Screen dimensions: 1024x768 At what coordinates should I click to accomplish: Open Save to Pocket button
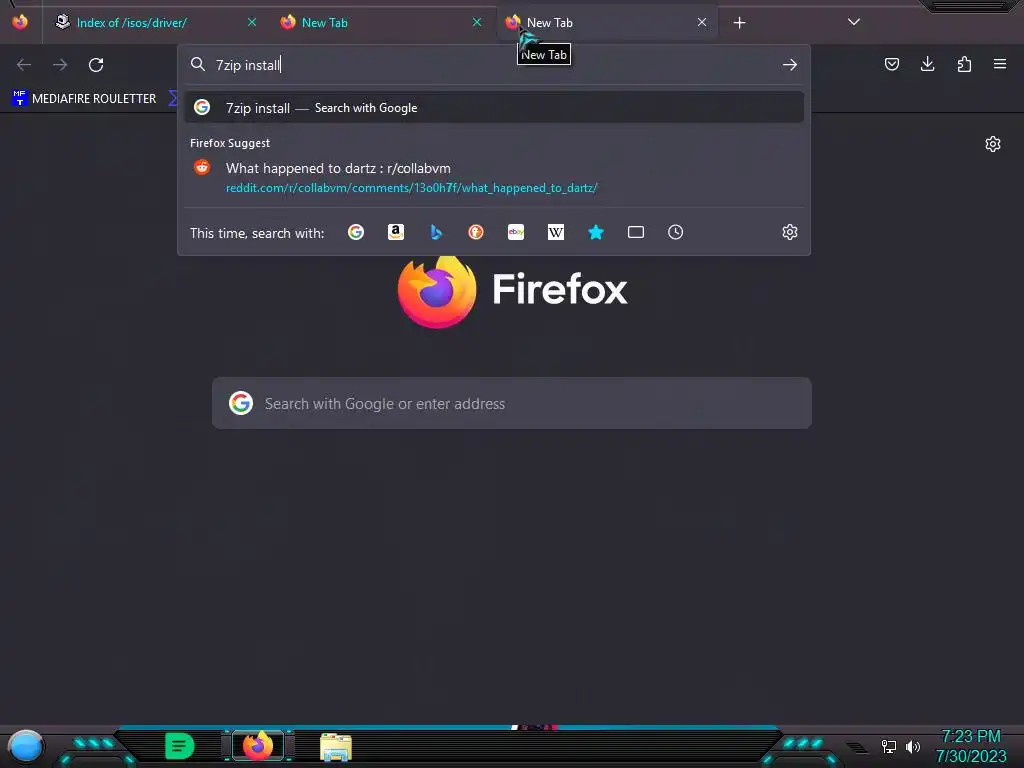tap(891, 64)
